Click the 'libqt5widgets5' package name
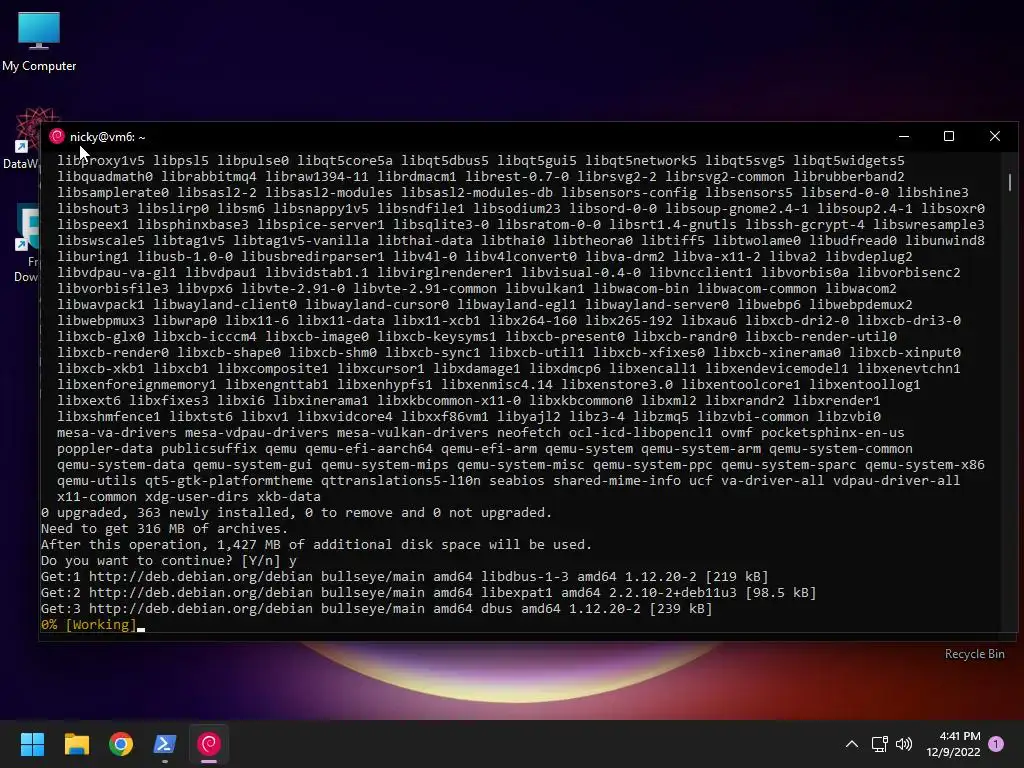The image size is (1024, 768). (849, 161)
